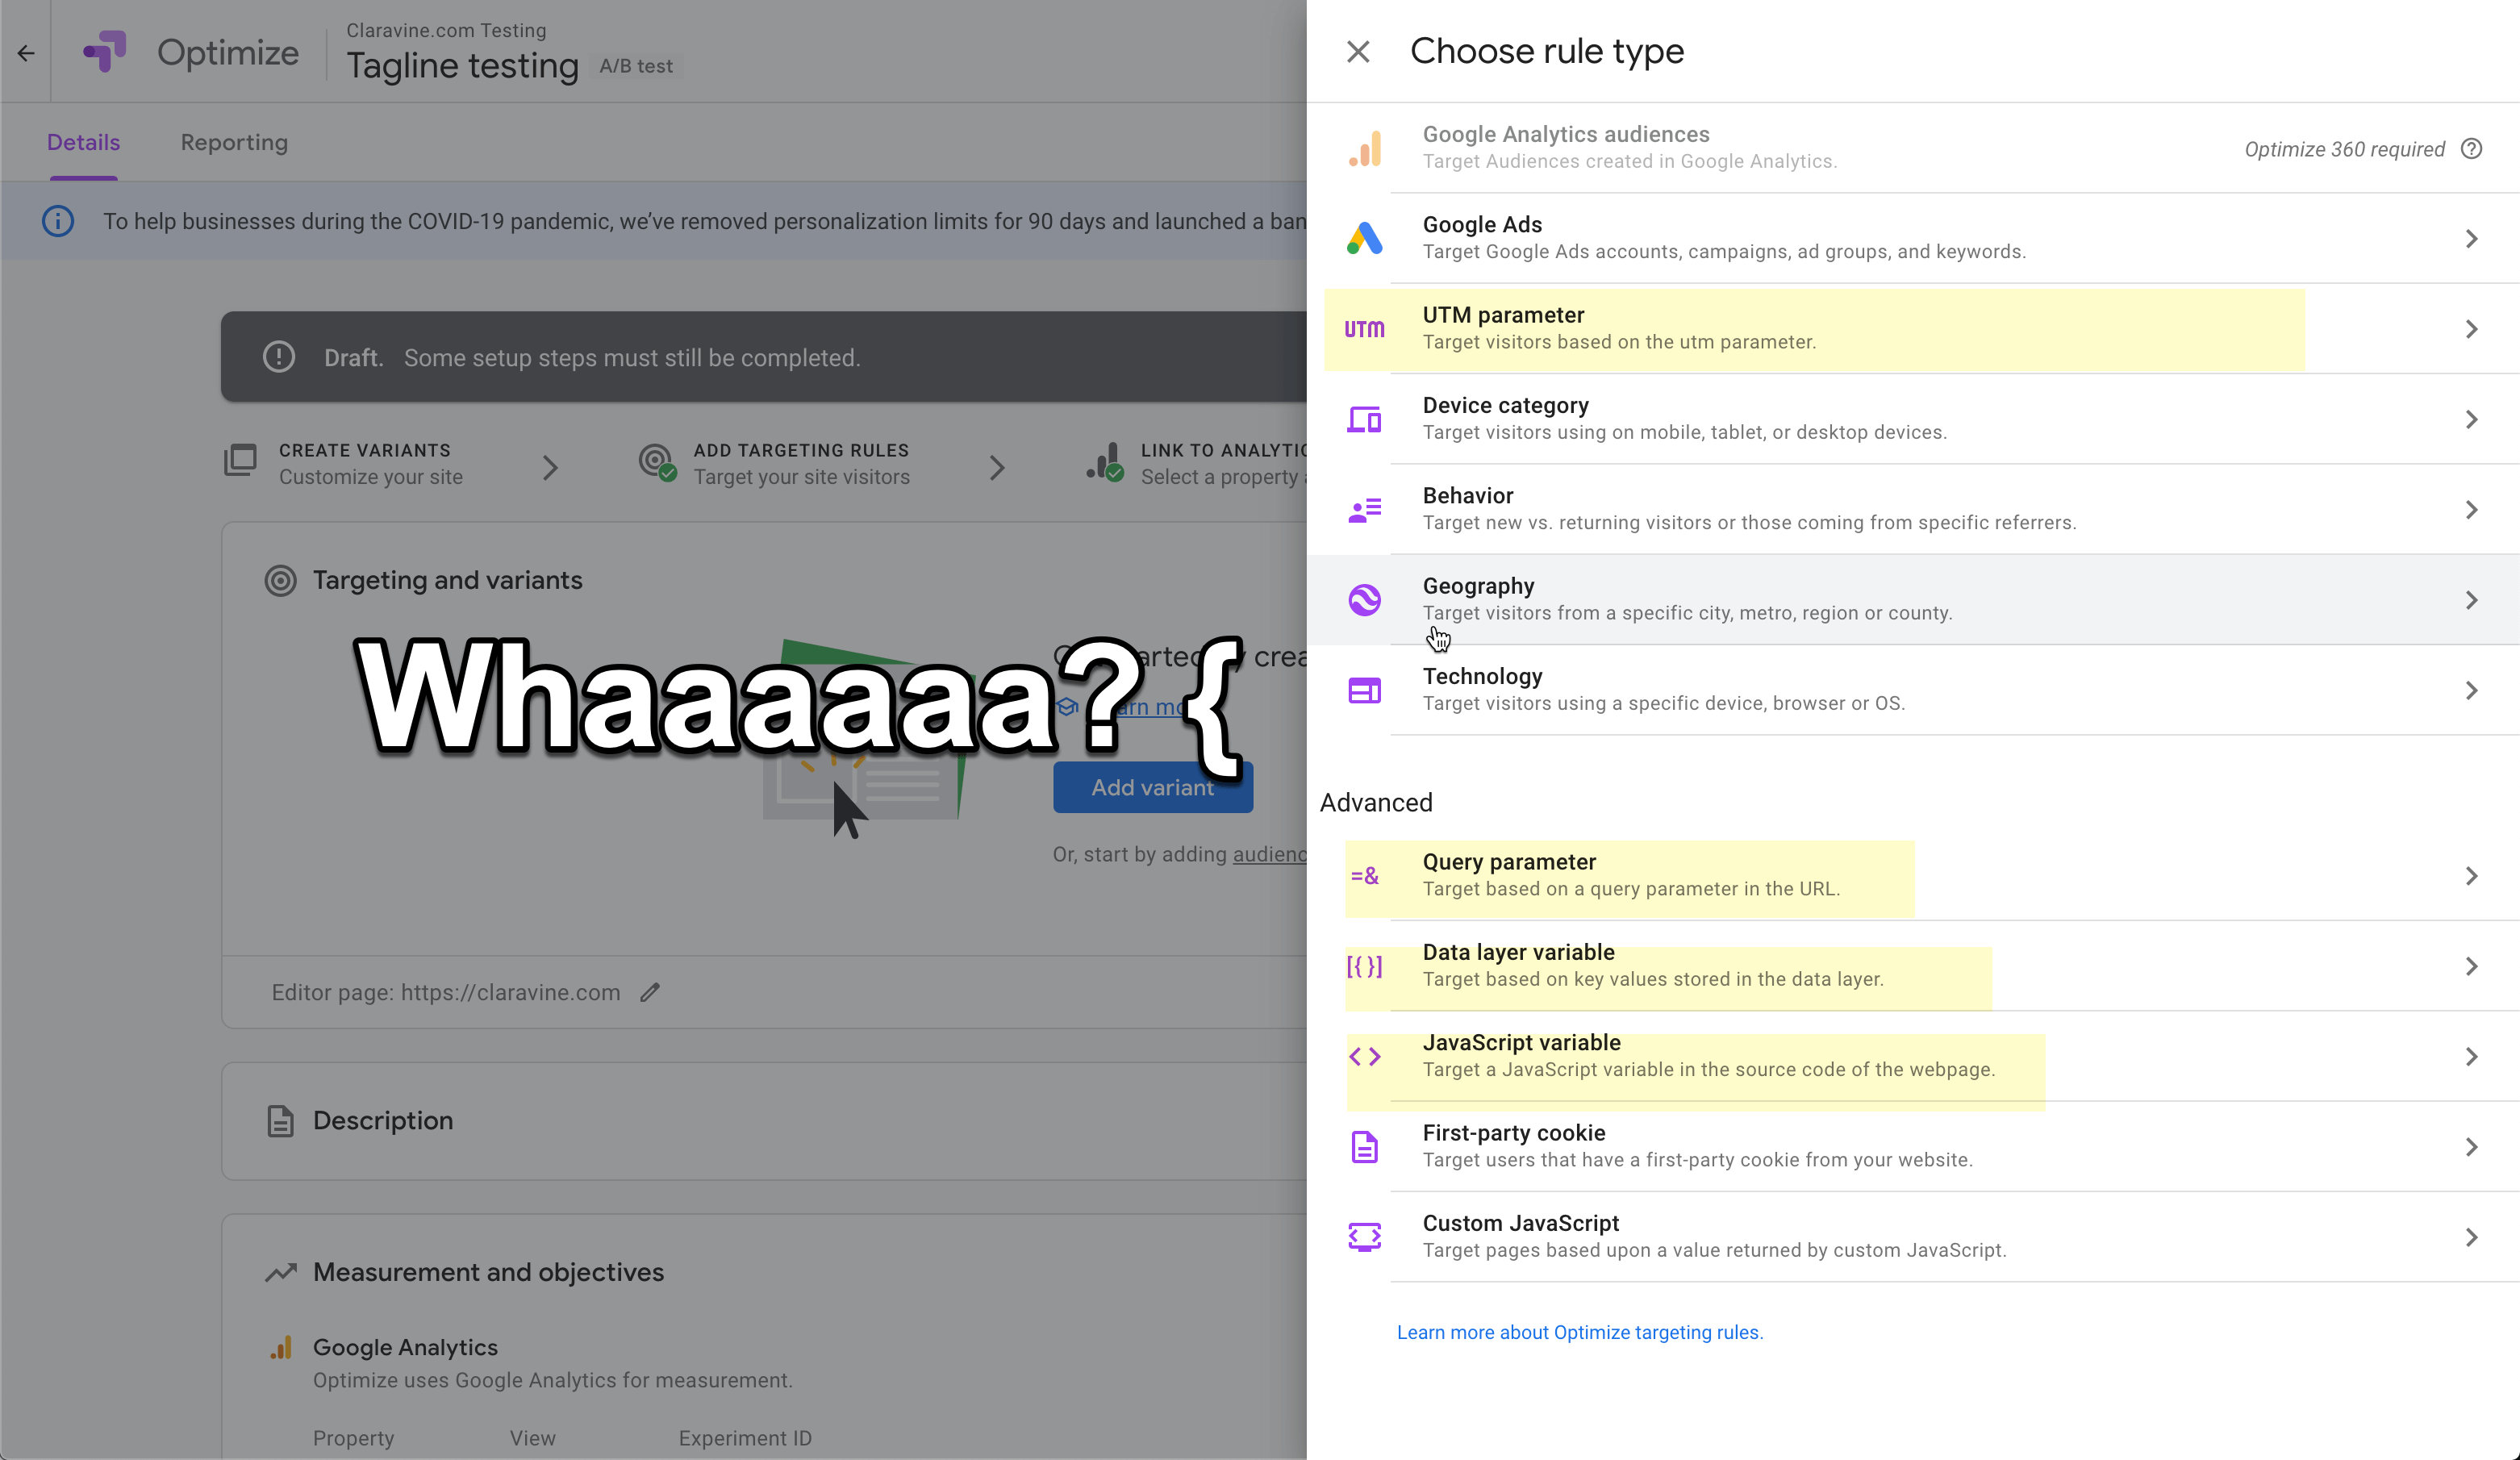Click the Claravine.com editor page link
The image size is (2520, 1460).
(509, 992)
